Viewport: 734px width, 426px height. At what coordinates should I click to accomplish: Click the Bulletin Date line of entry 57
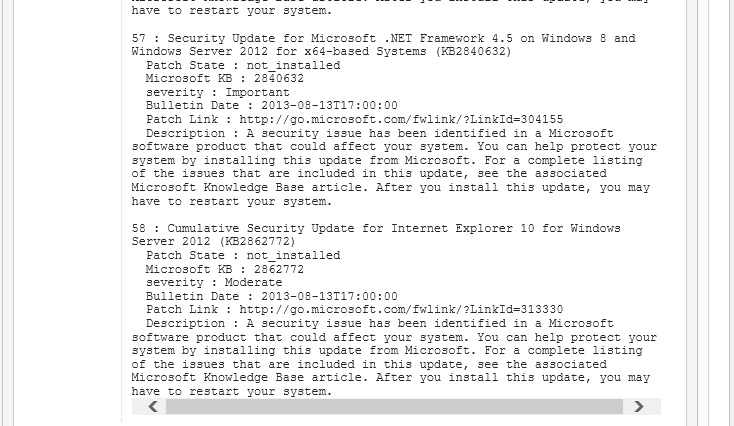click(x=271, y=105)
